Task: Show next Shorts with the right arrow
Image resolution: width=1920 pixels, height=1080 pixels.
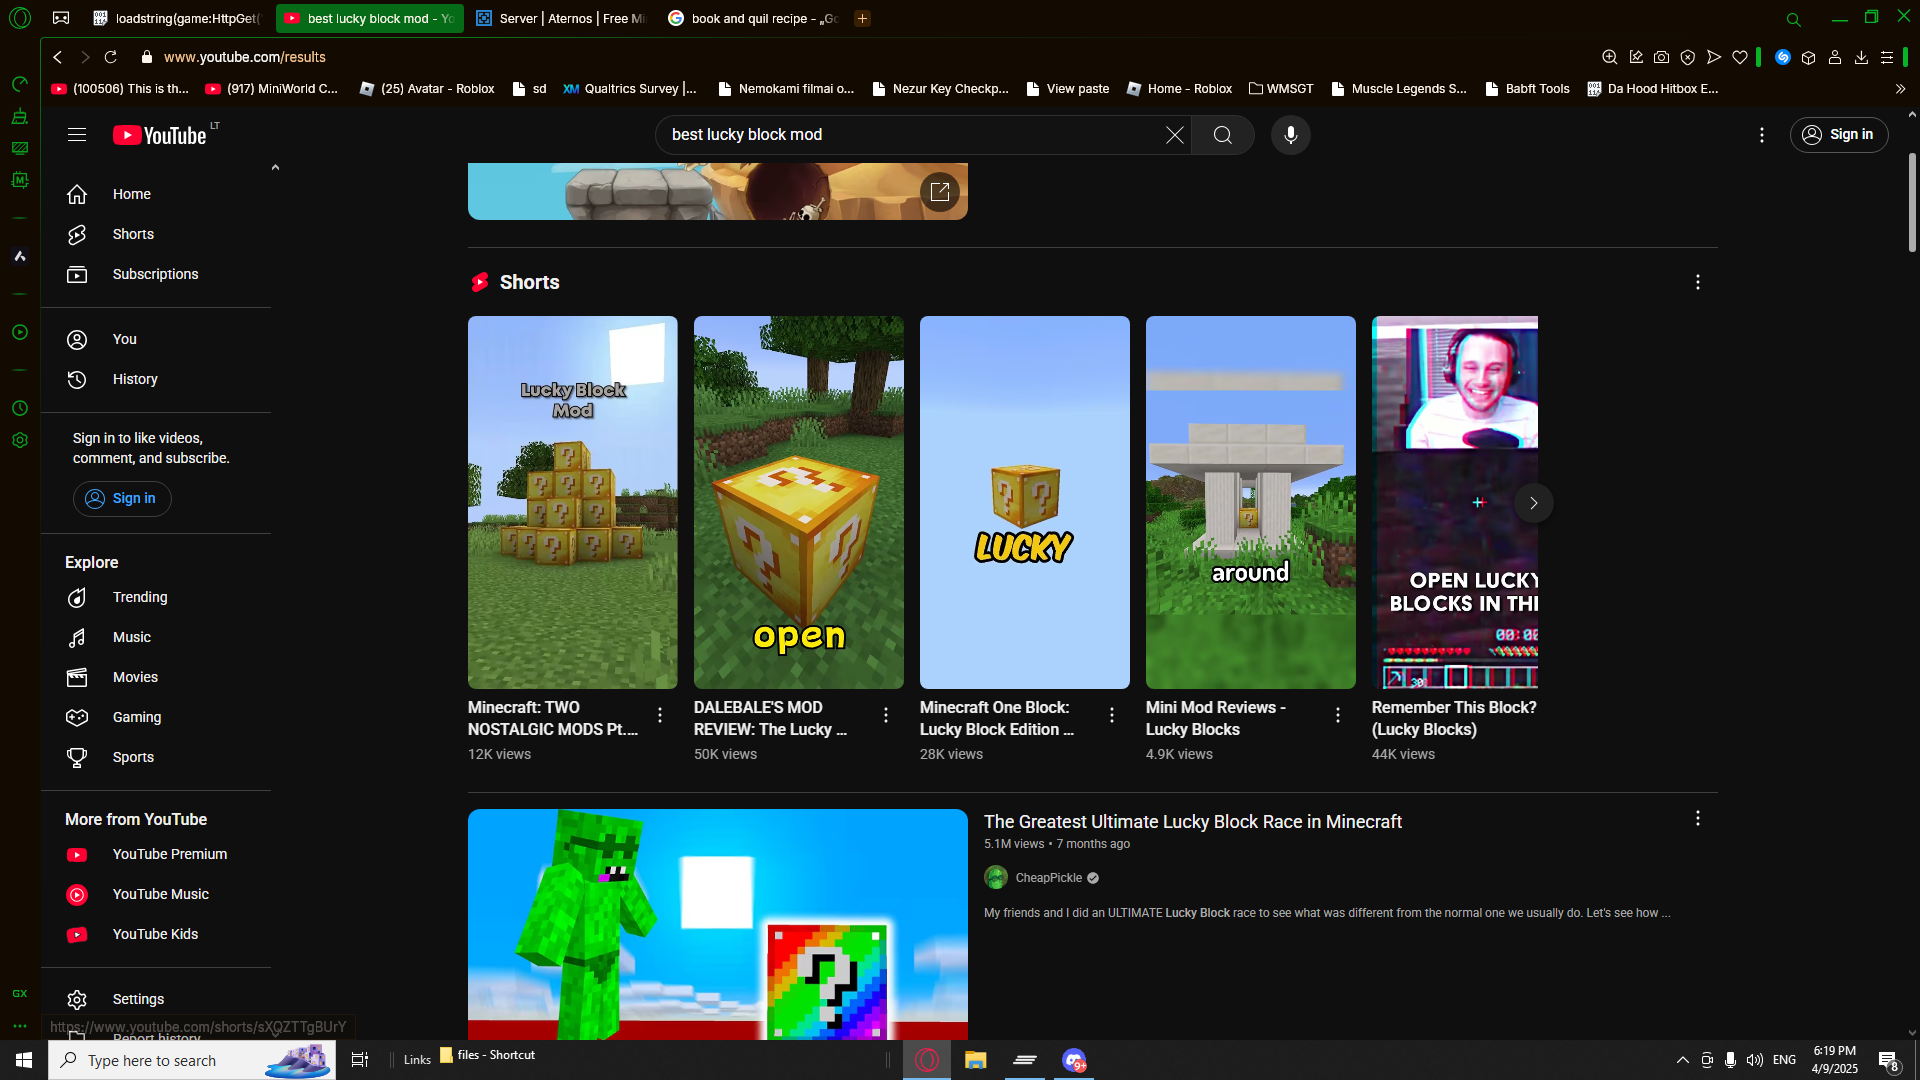Action: (1534, 503)
